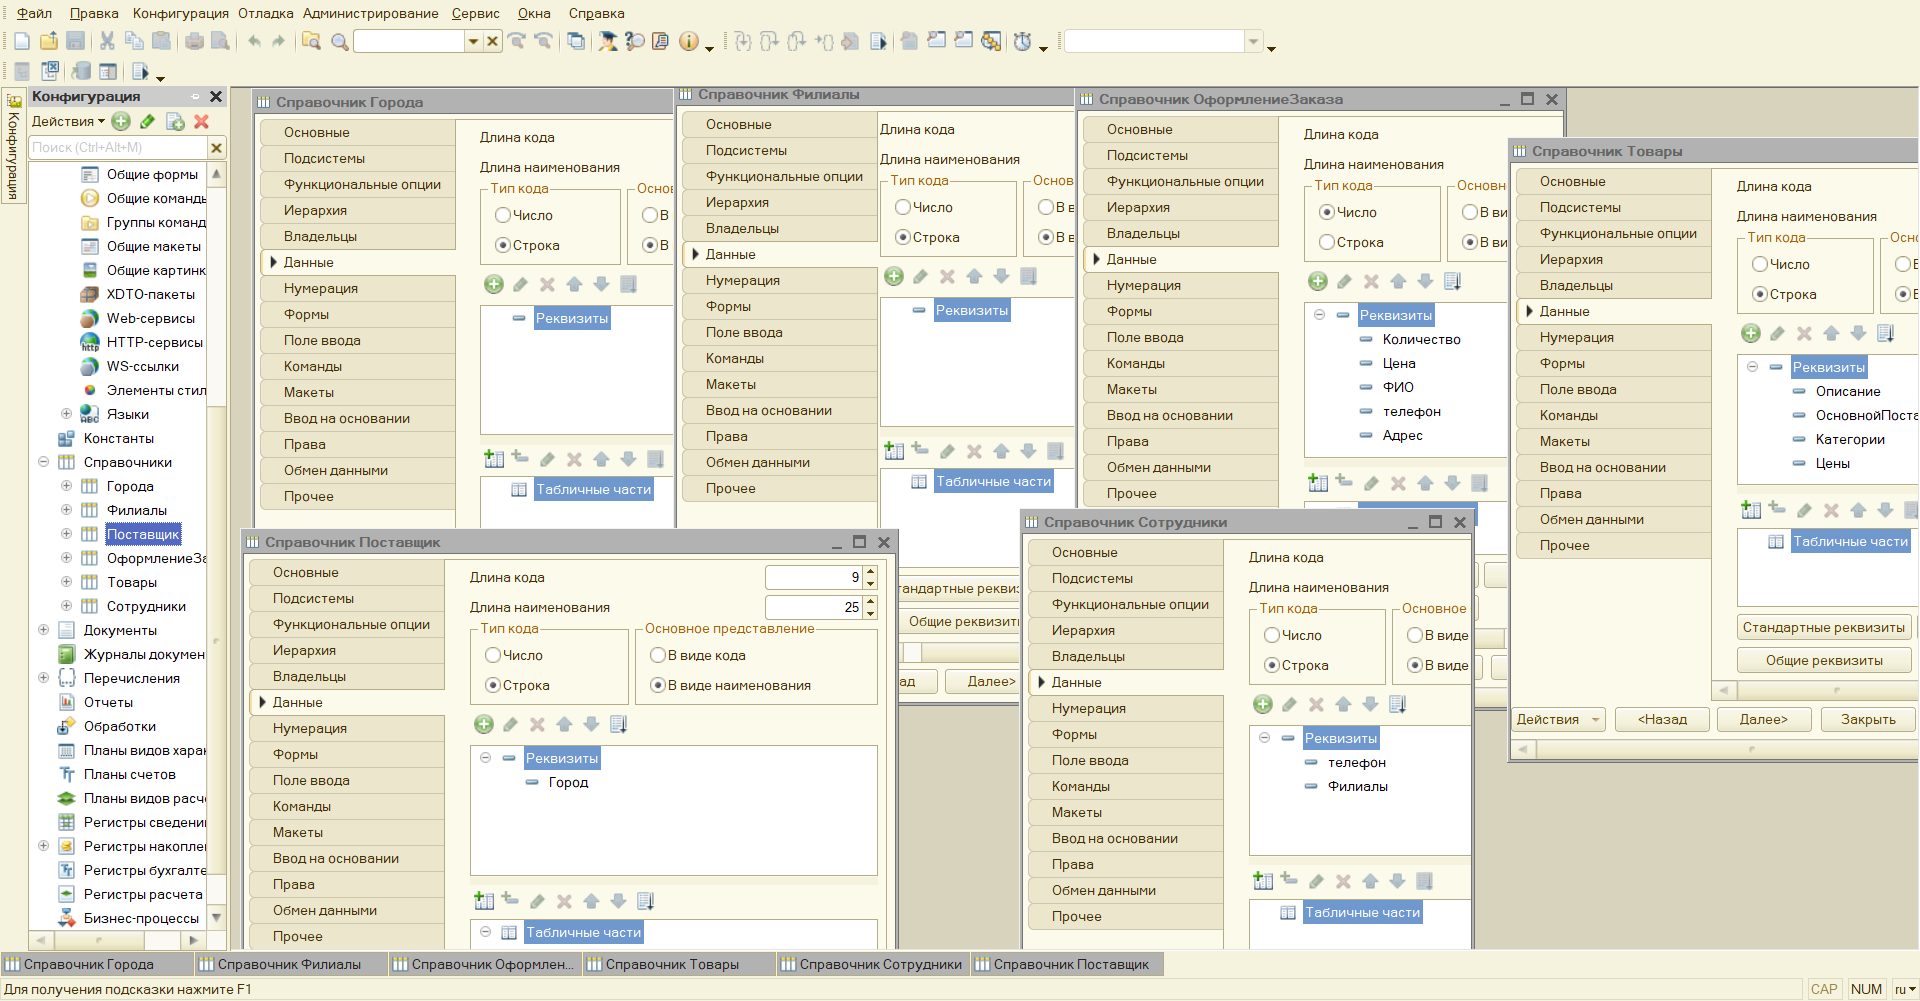Expand the Регистры накопления tree node

click(43, 846)
